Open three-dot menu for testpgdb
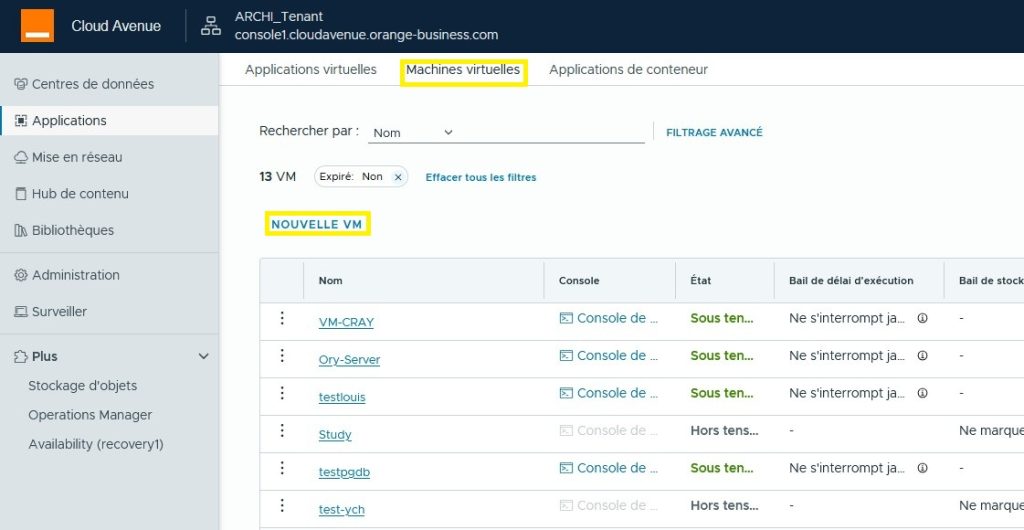 282,469
